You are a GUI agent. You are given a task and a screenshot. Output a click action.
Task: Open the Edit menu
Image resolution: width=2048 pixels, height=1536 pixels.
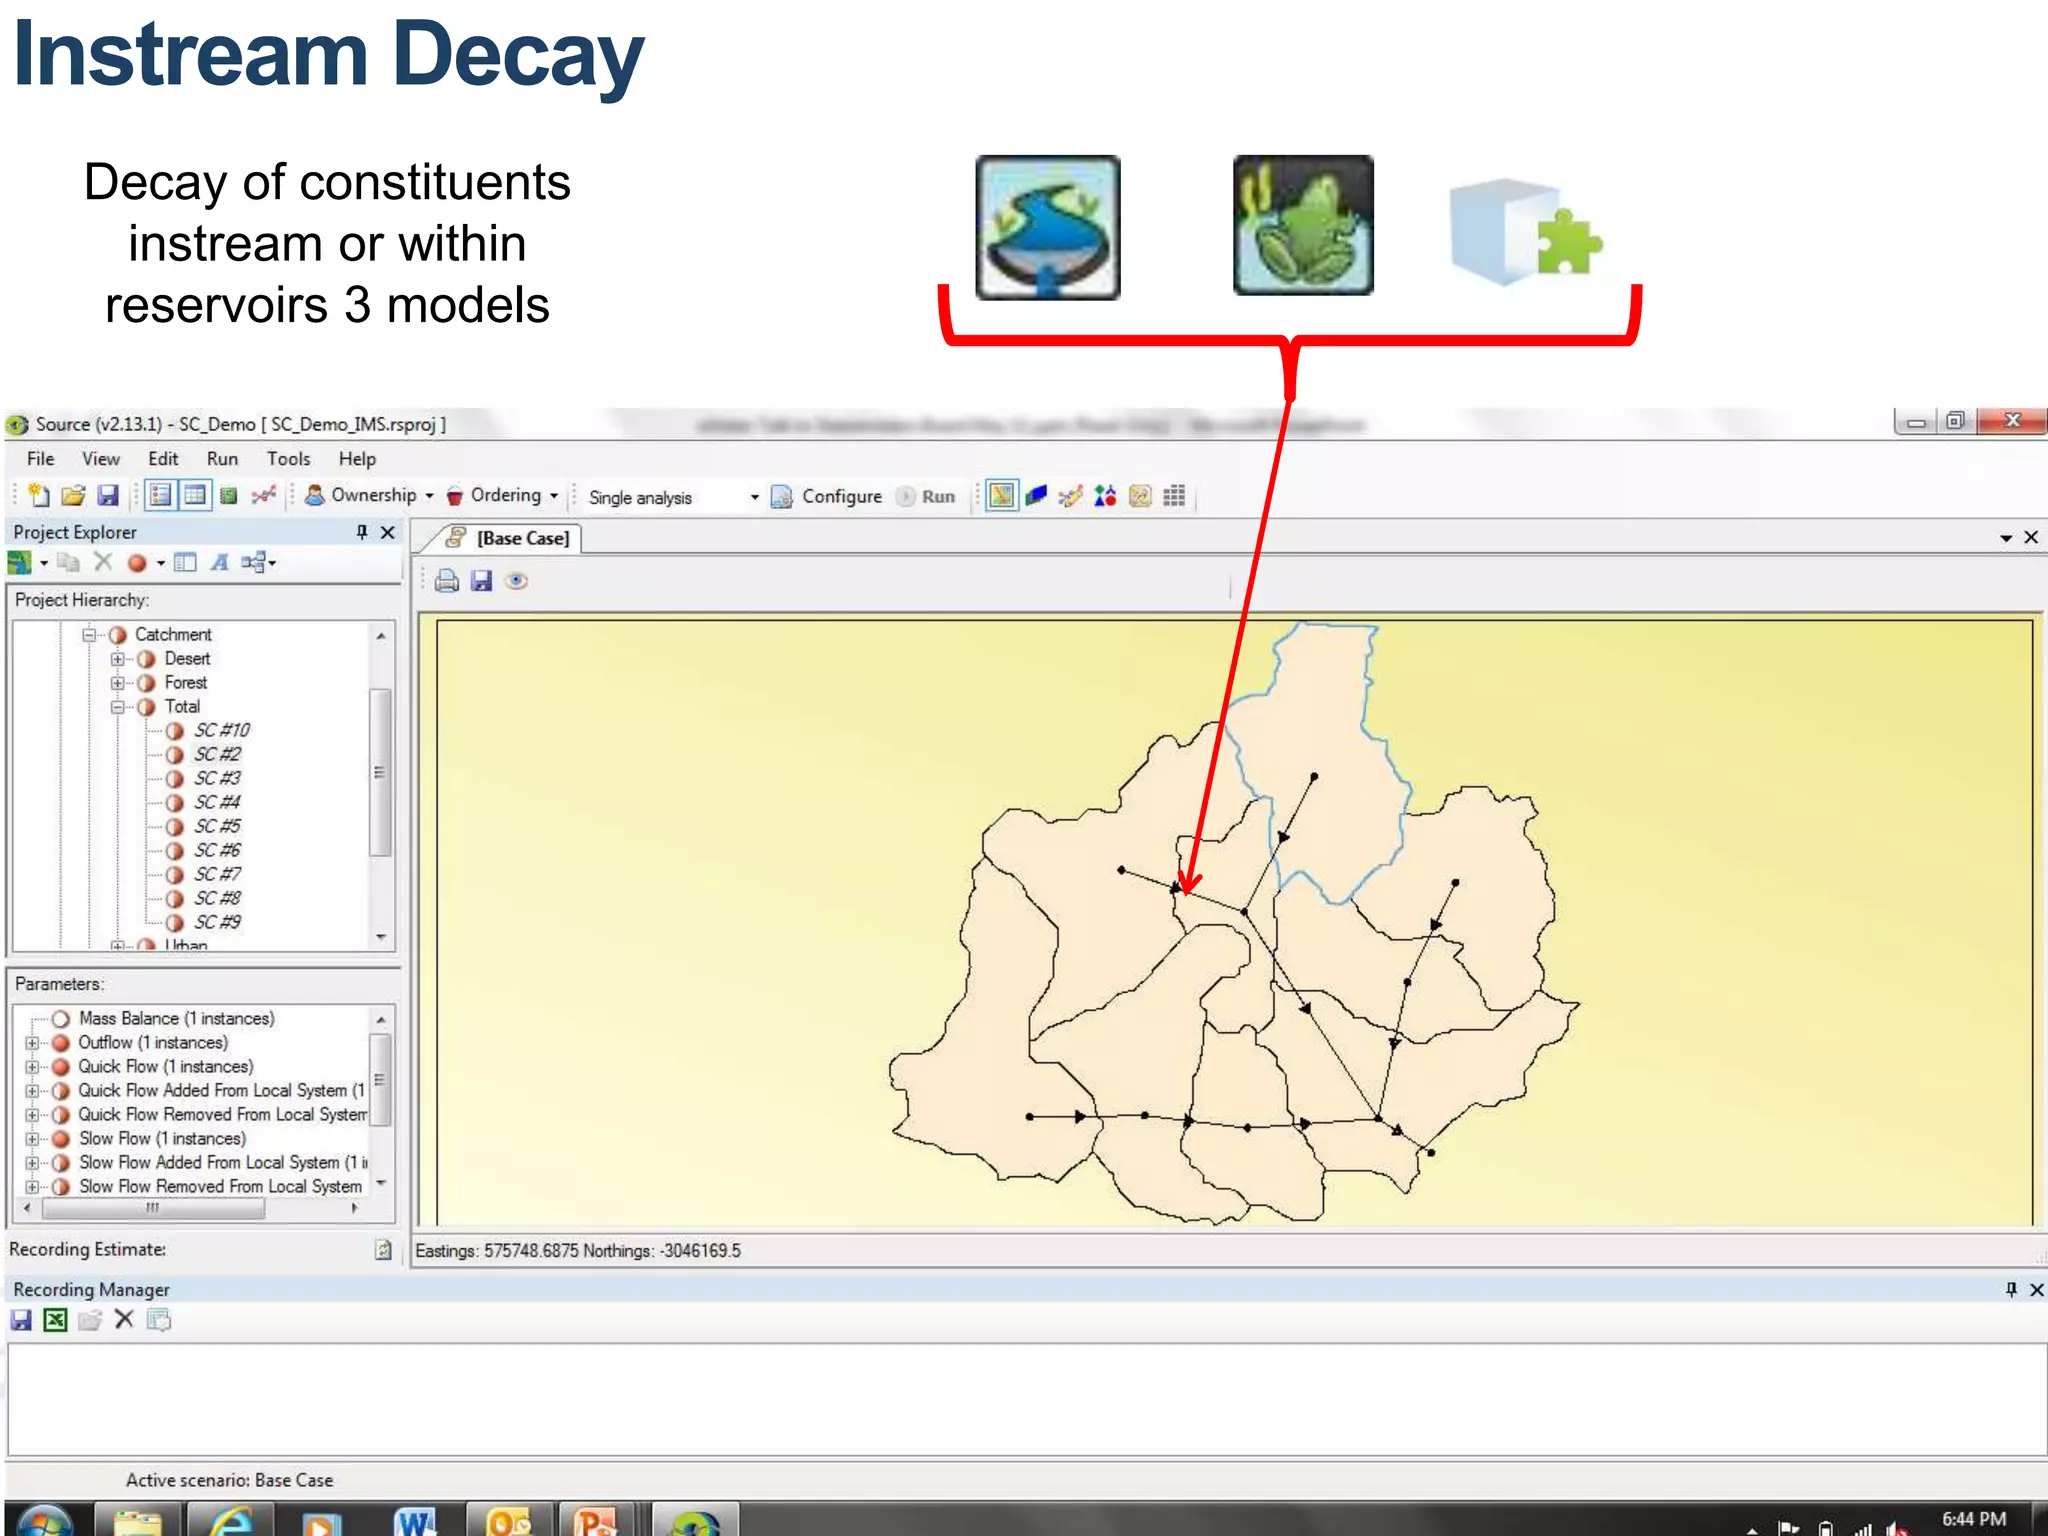163,459
